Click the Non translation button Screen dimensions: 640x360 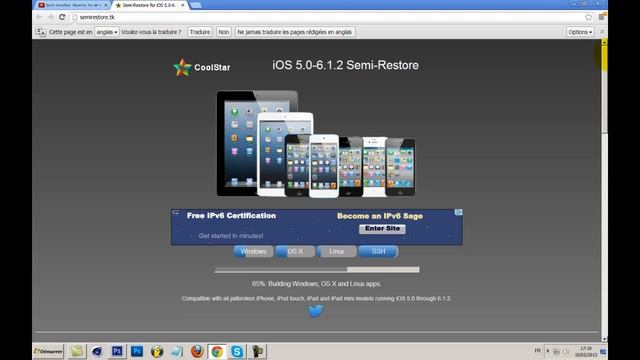pyautogui.click(x=224, y=32)
